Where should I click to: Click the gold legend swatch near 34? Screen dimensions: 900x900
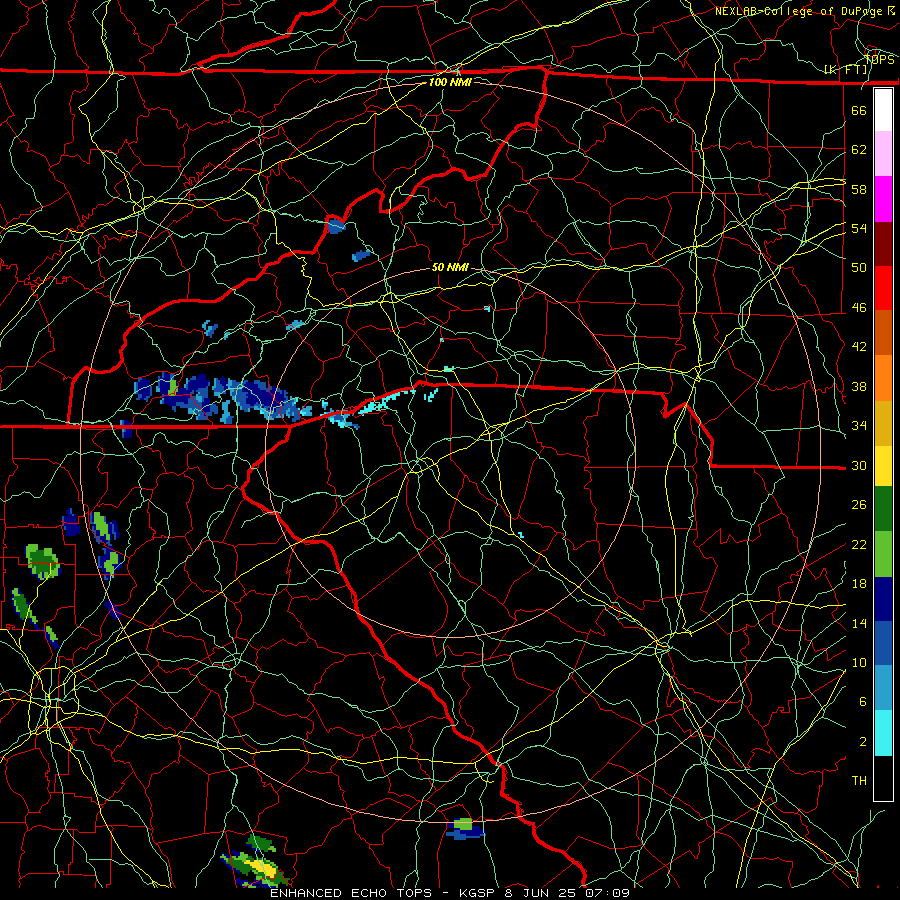pos(883,424)
